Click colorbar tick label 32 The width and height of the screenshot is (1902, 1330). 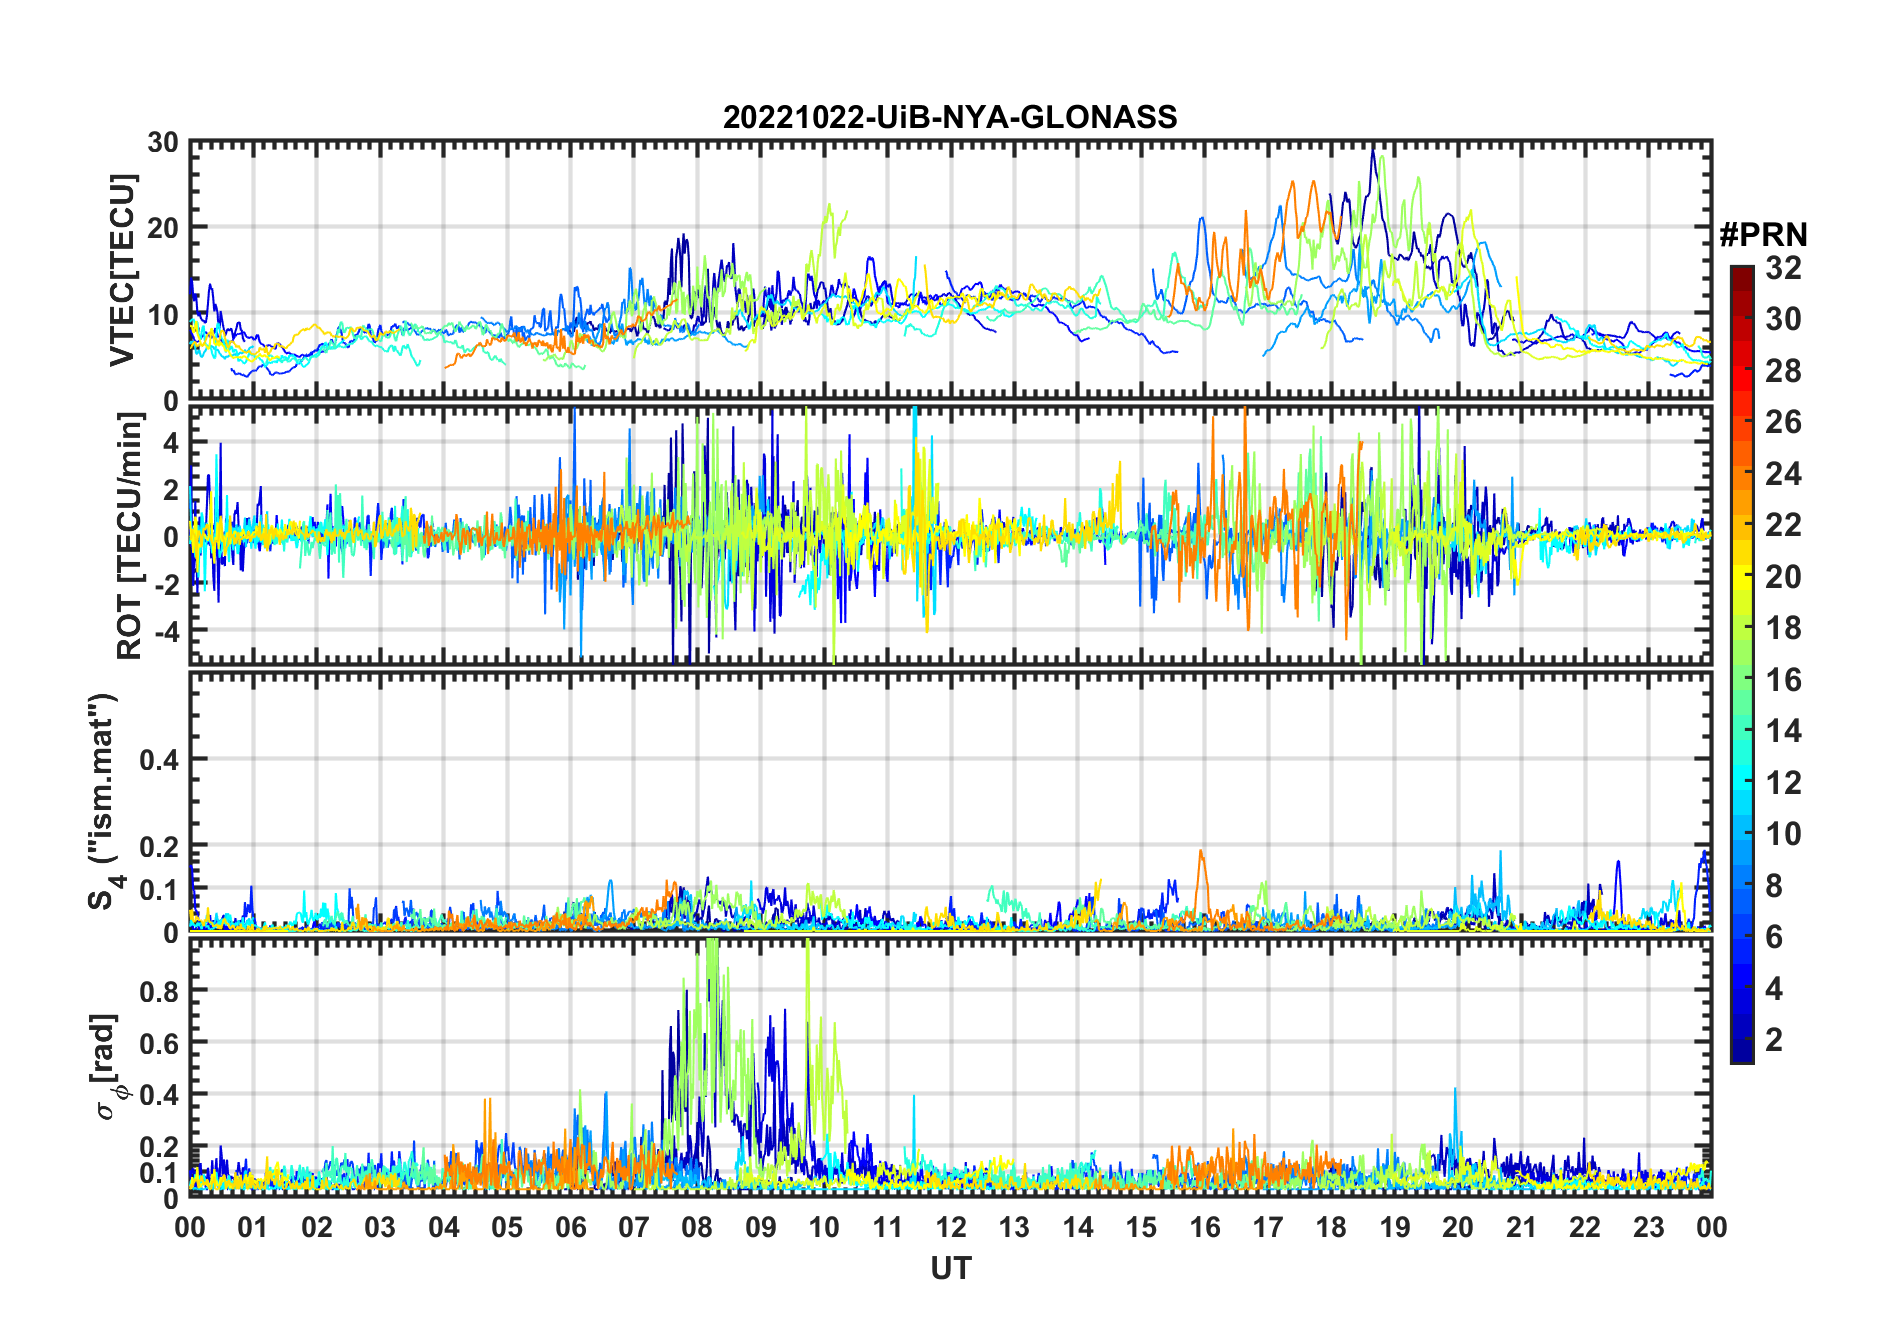tap(1783, 268)
